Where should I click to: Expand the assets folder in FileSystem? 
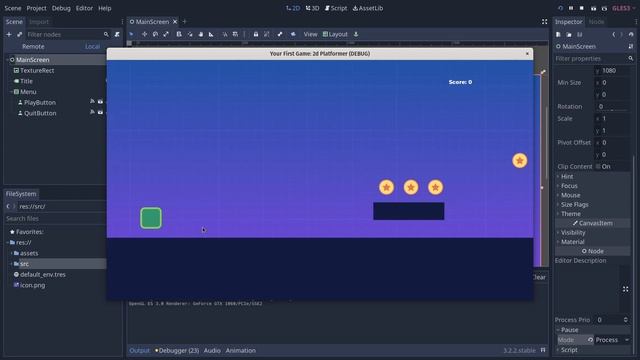12,253
